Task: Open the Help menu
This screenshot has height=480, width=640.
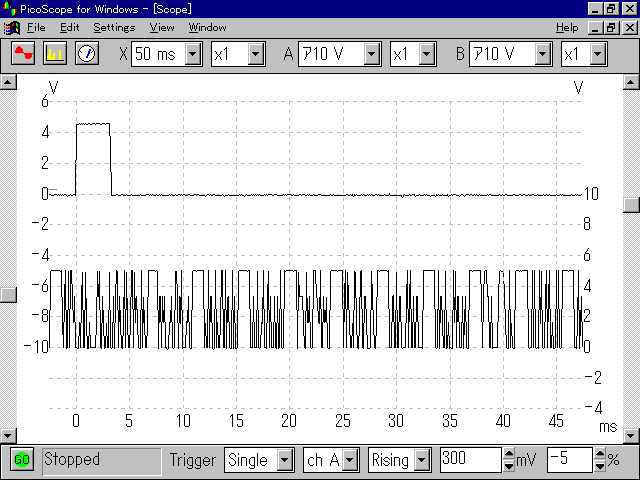Action: tap(567, 28)
